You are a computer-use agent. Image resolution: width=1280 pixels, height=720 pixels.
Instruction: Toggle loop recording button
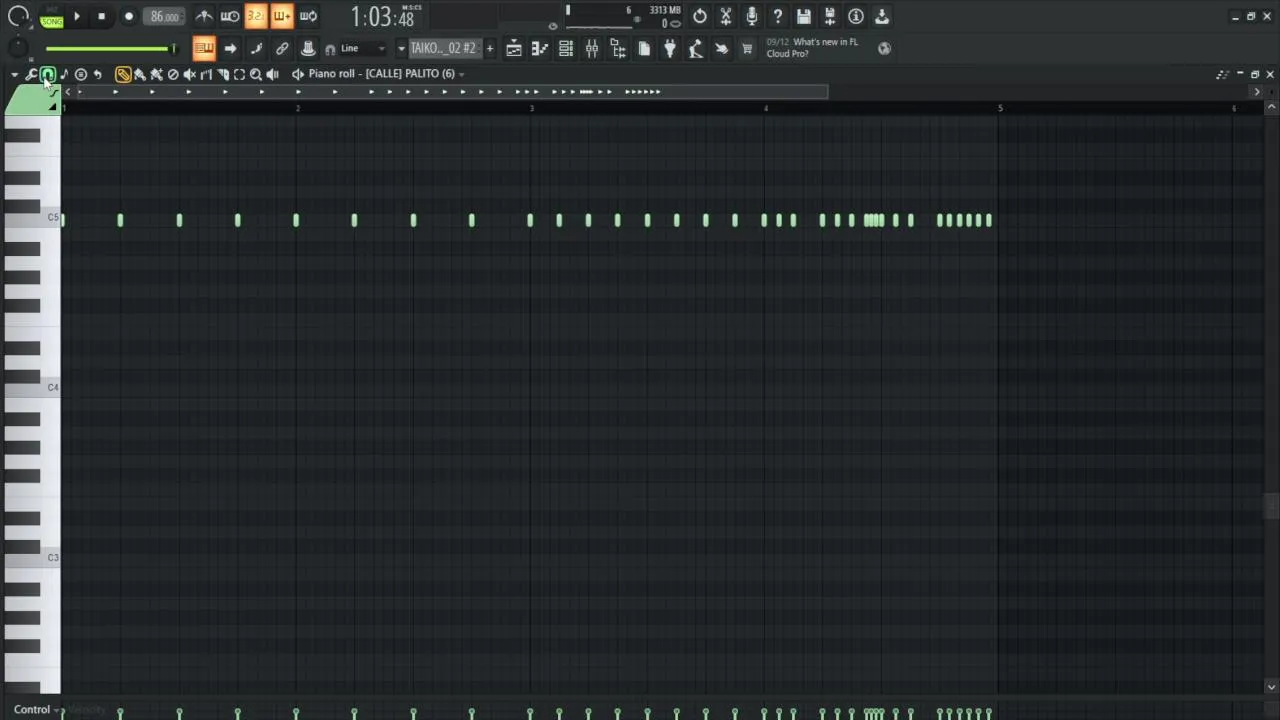coord(308,16)
